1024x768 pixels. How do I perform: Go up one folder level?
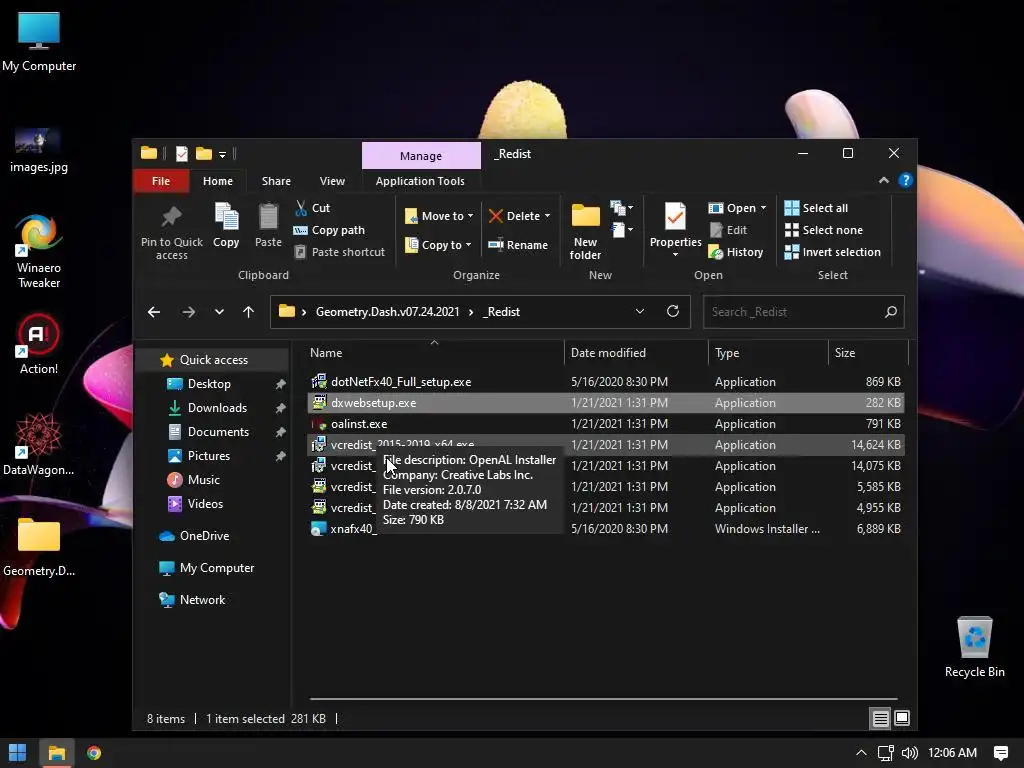248,312
